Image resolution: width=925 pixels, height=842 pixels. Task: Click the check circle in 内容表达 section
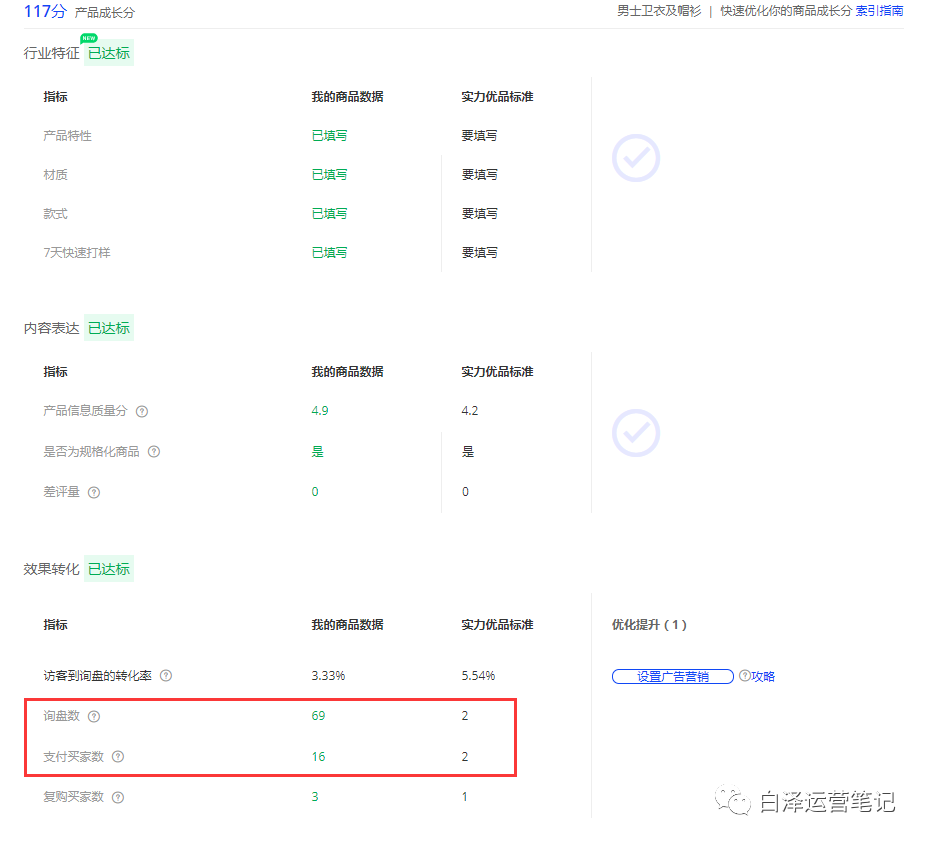[x=635, y=433]
